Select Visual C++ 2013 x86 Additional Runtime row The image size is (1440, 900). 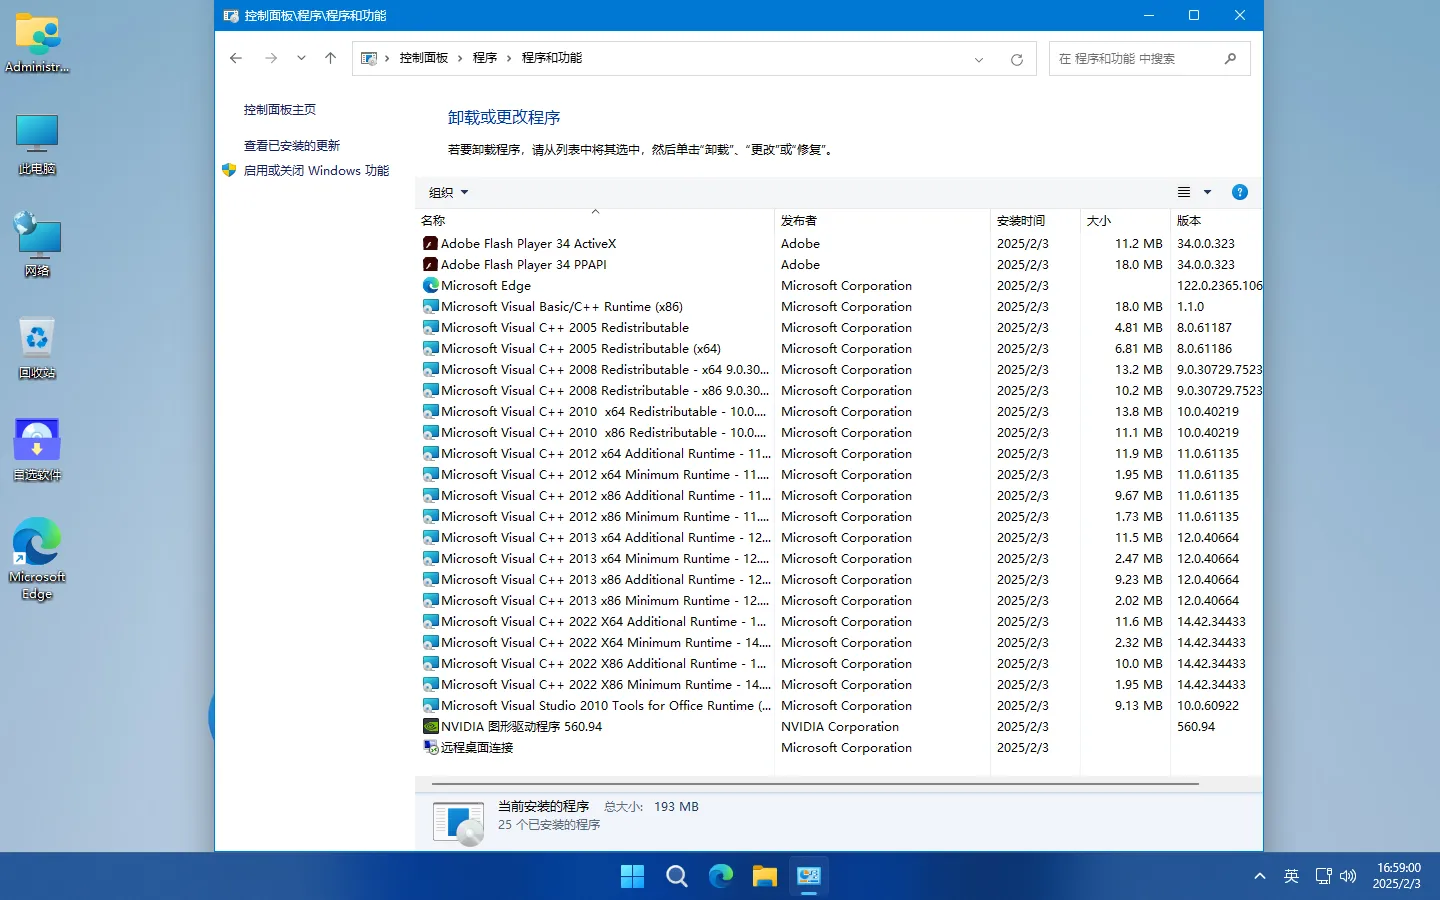(x=839, y=579)
